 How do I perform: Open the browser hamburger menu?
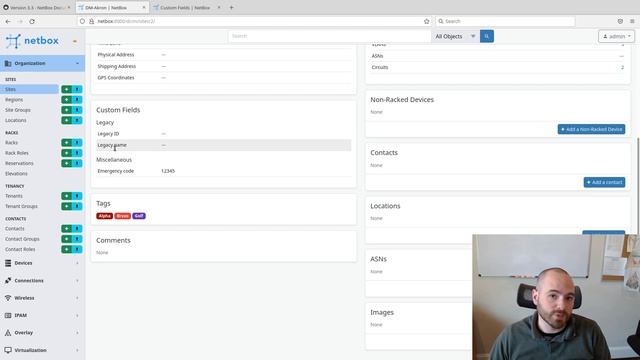click(x=632, y=21)
